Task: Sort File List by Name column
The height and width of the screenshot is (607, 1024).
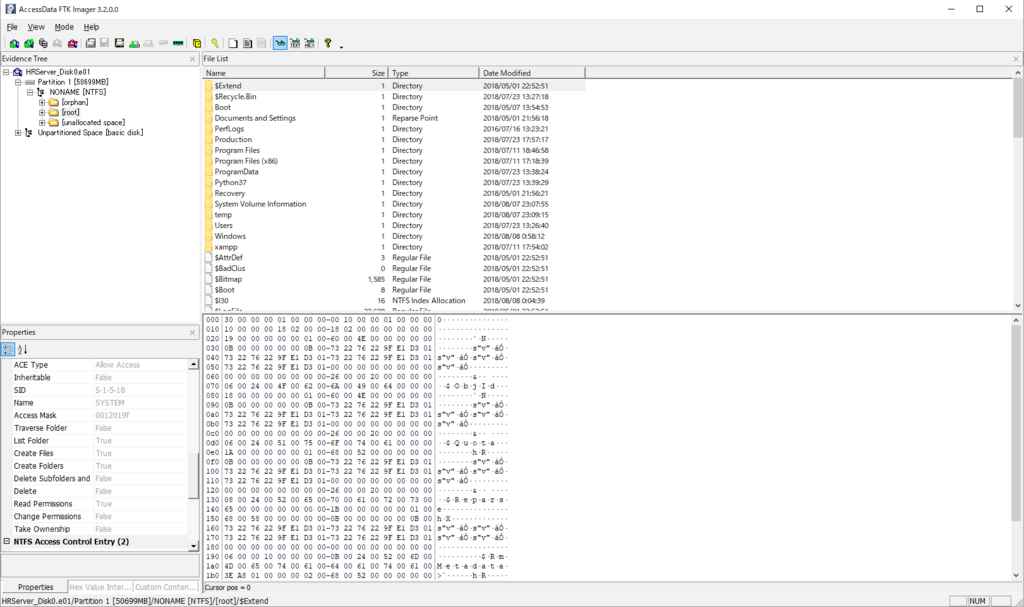Action: 264,73
